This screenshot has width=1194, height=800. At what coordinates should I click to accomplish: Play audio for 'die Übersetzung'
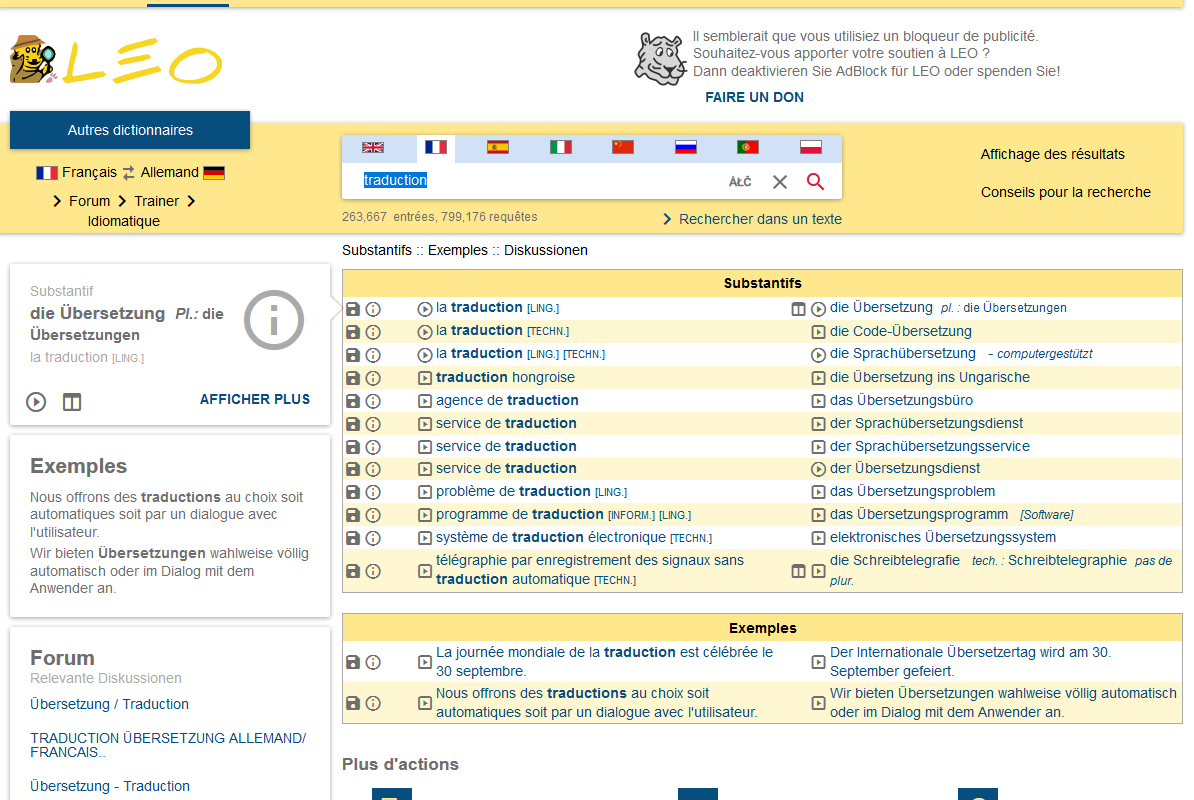[819, 309]
